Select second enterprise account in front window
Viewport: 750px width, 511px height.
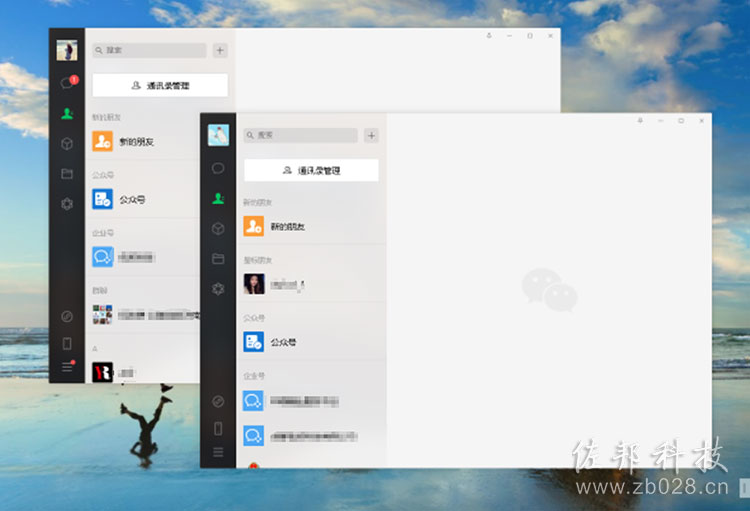311,436
